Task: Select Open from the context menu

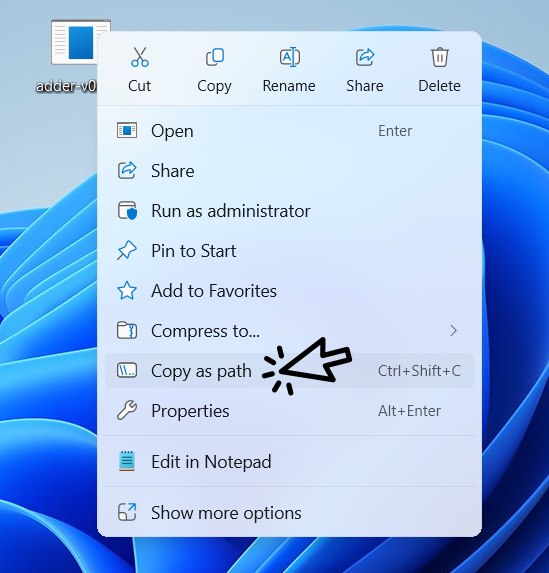Action: coord(289,131)
